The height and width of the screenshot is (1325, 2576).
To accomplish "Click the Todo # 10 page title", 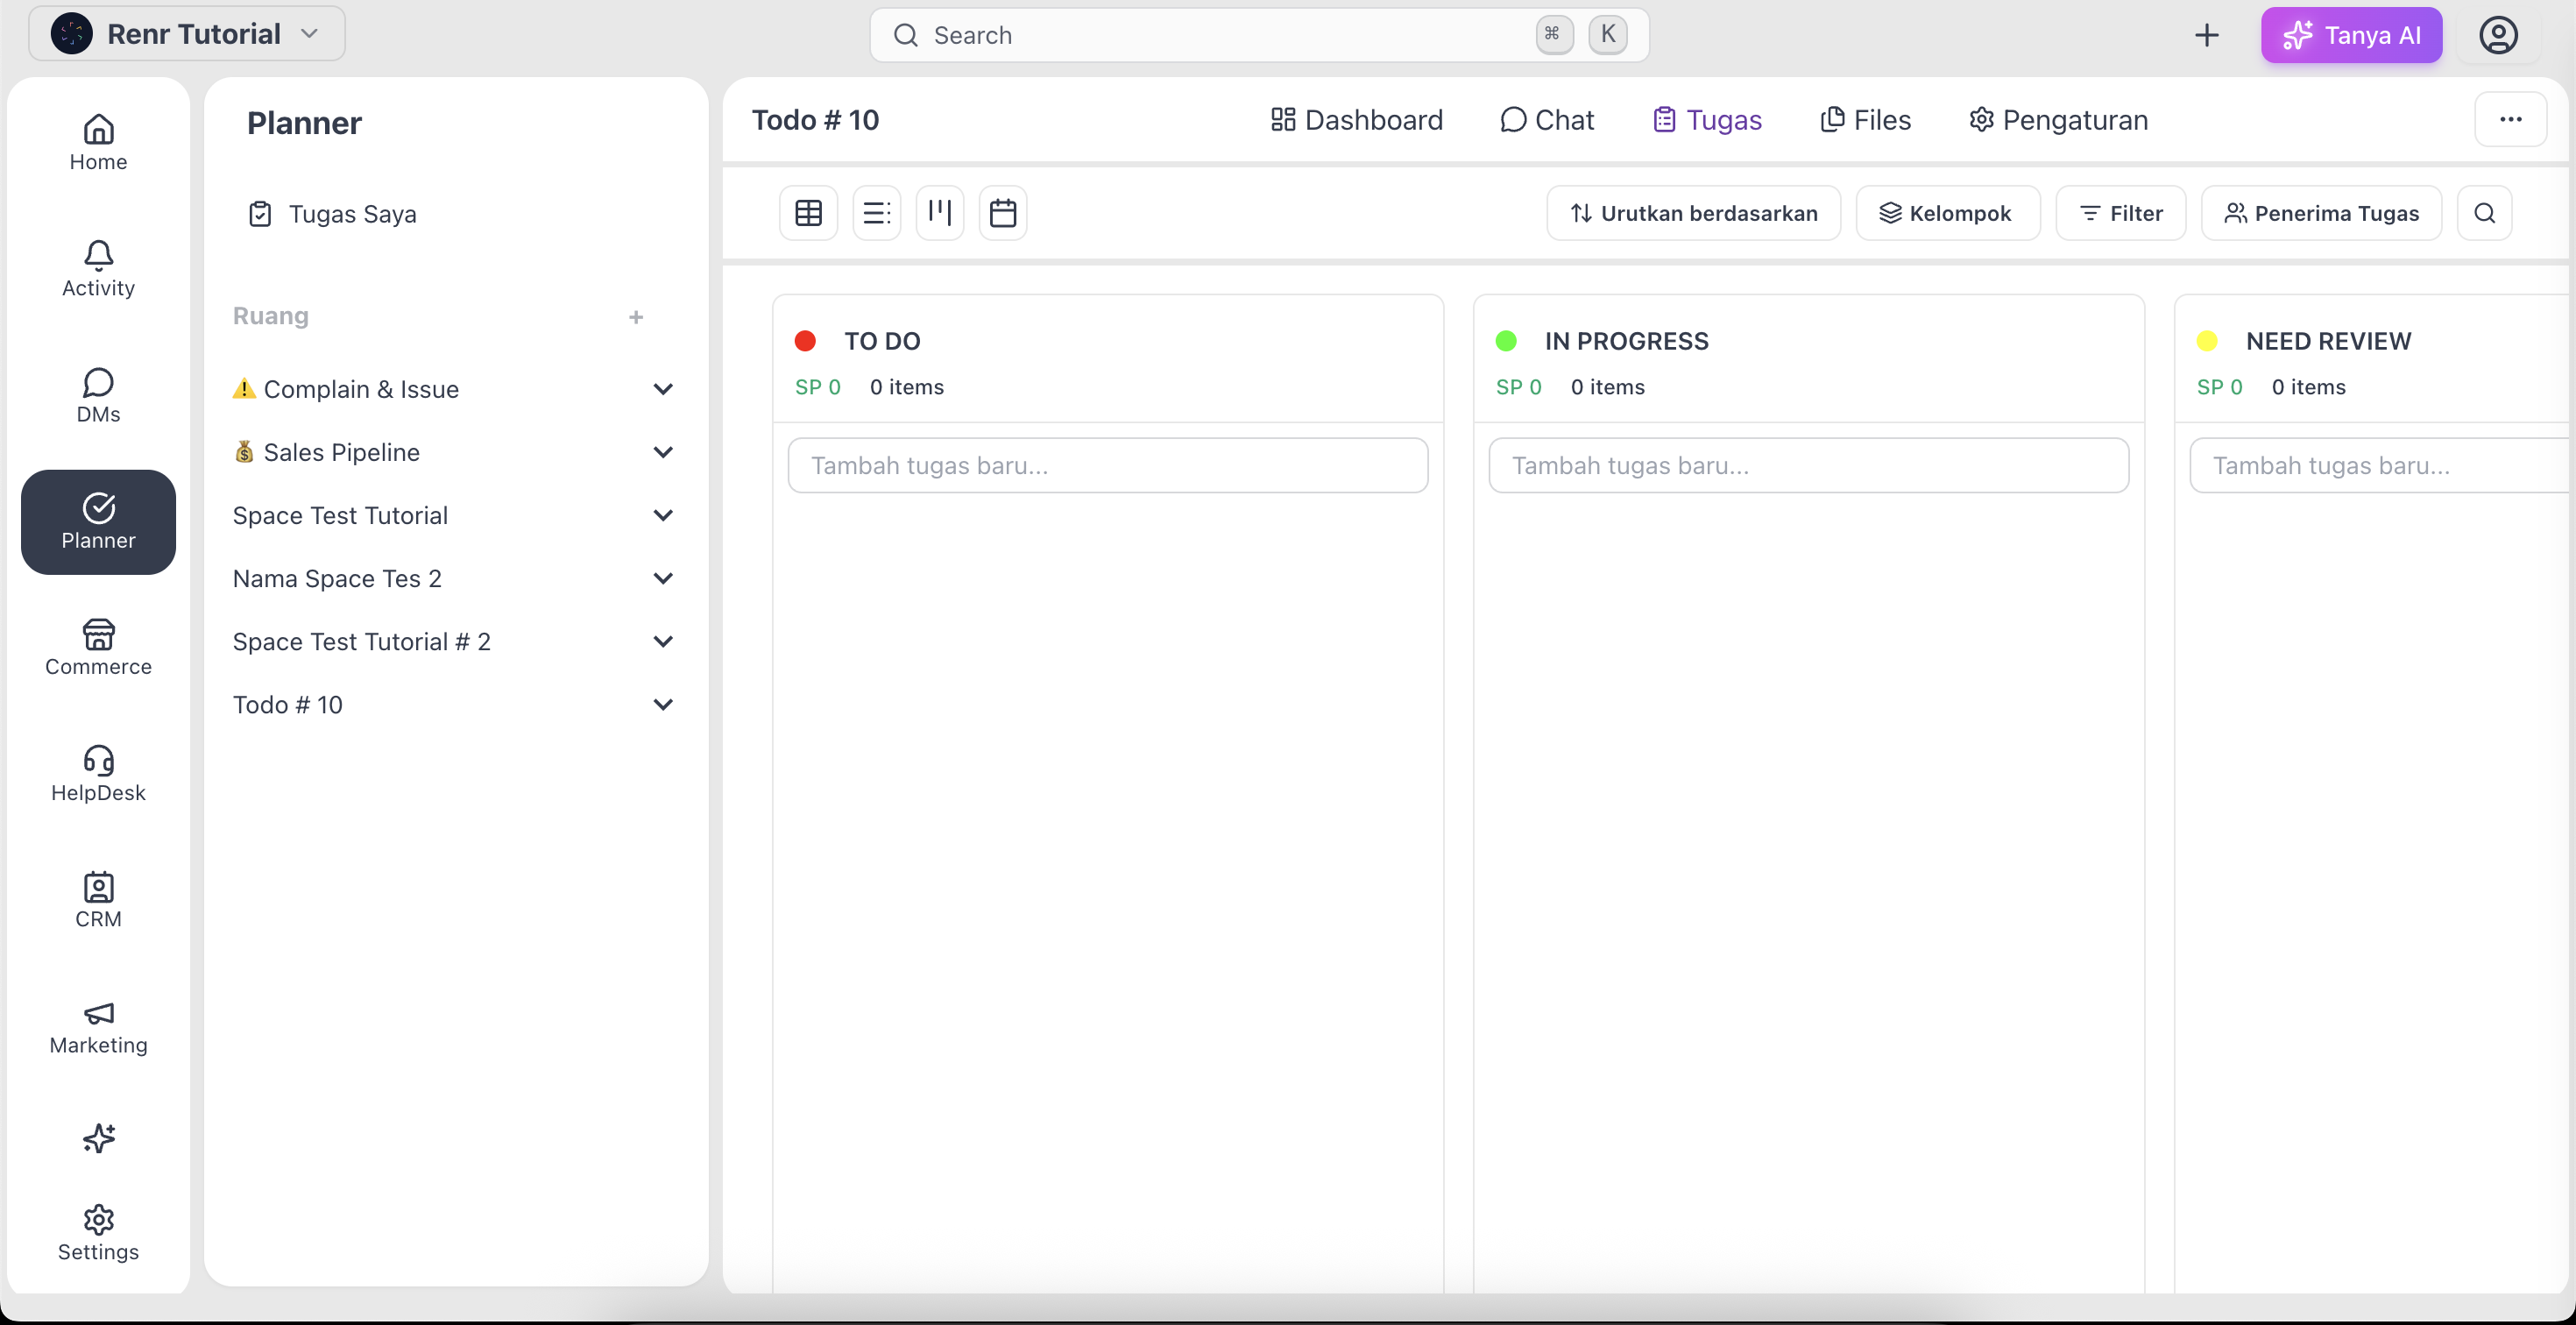I will (815, 120).
